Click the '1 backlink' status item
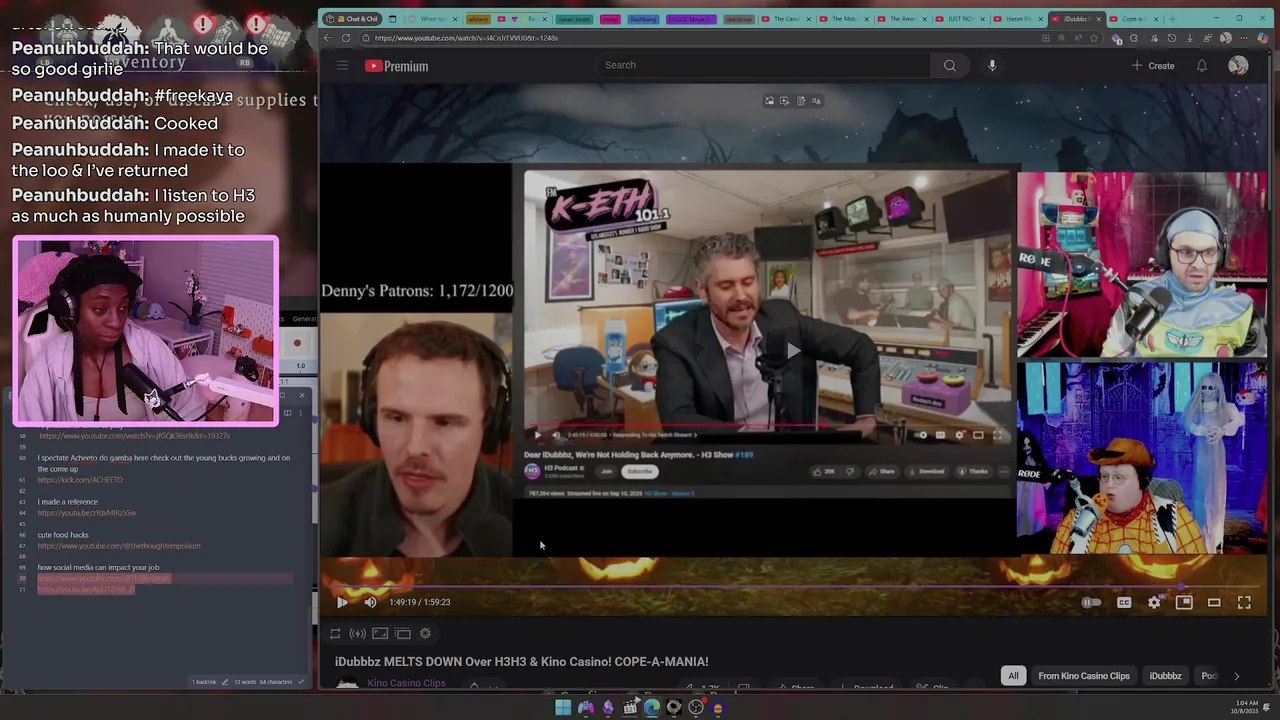This screenshot has width=1280, height=720. pos(204,682)
